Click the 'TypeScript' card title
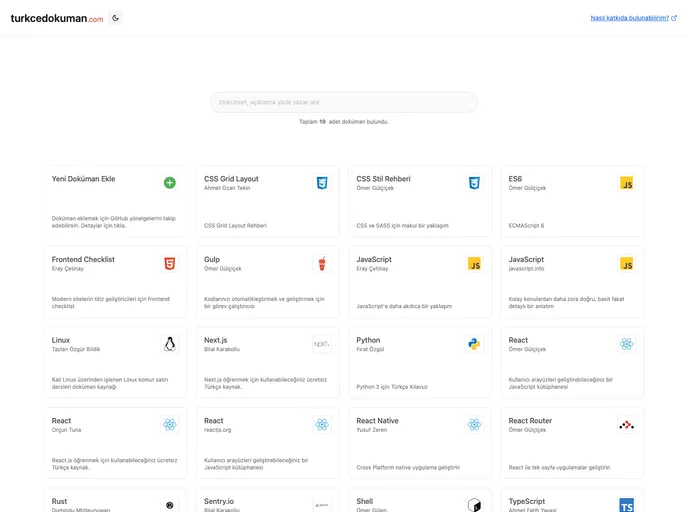This screenshot has width=688, height=512. (527, 501)
